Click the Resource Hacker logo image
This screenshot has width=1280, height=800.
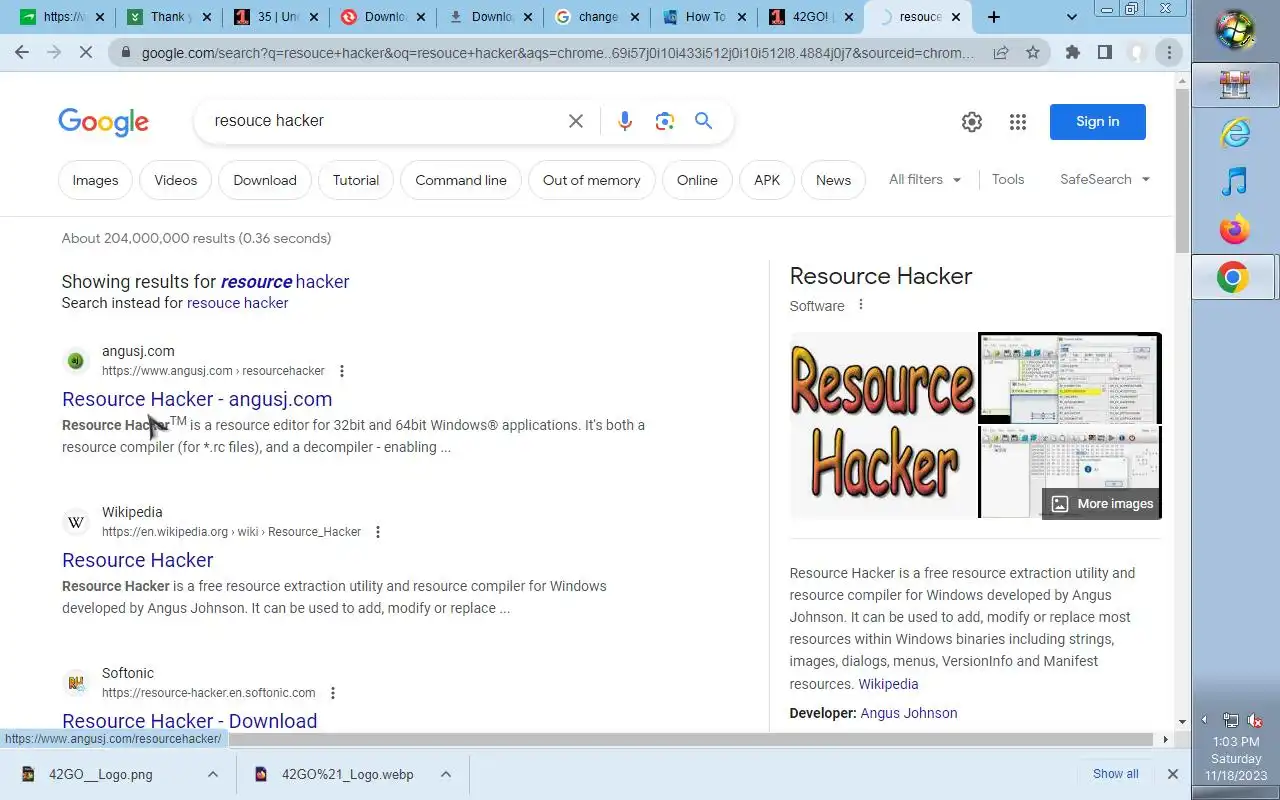(882, 425)
